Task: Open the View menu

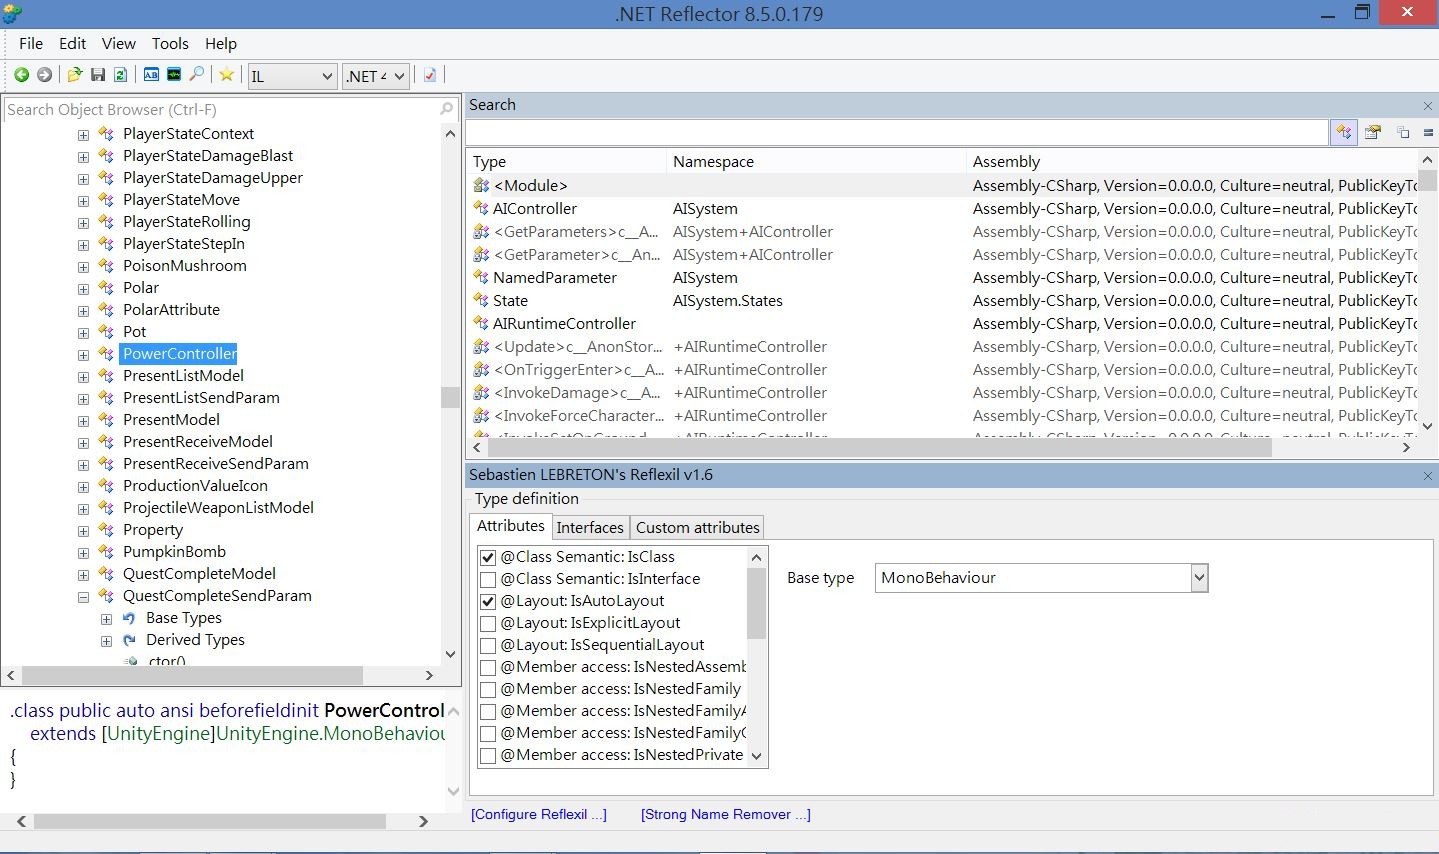Action: [118, 43]
